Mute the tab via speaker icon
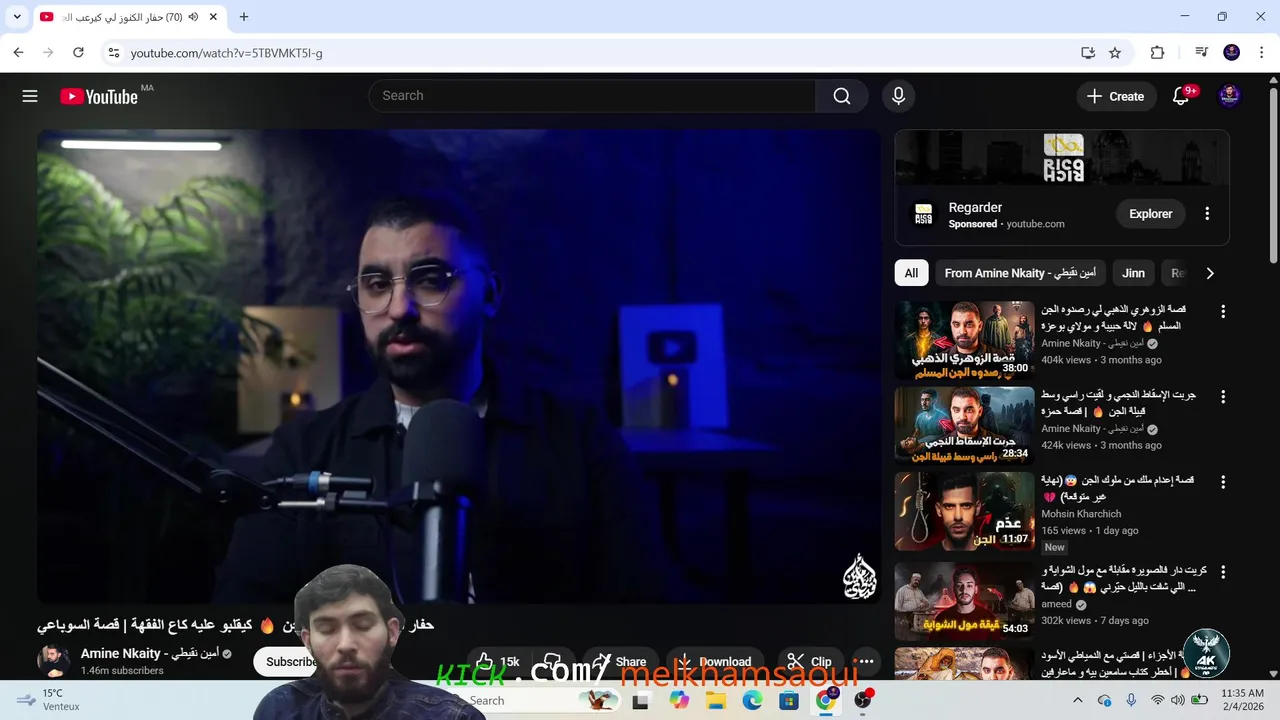Viewport: 1280px width, 720px height. click(x=193, y=17)
